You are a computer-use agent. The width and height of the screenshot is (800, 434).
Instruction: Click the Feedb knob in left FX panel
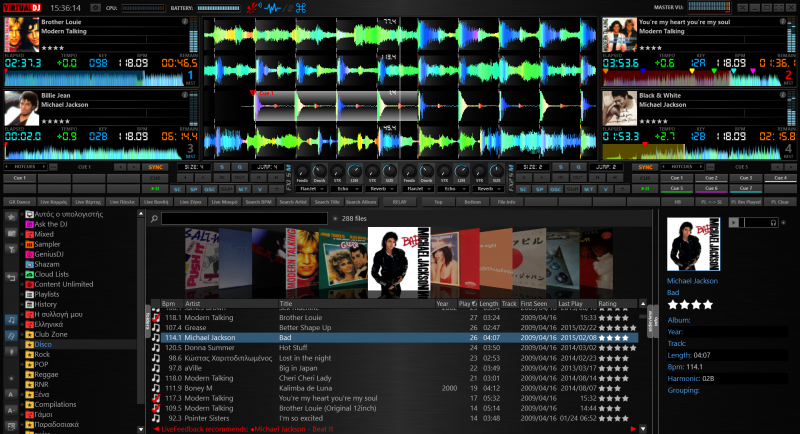[x=303, y=172]
